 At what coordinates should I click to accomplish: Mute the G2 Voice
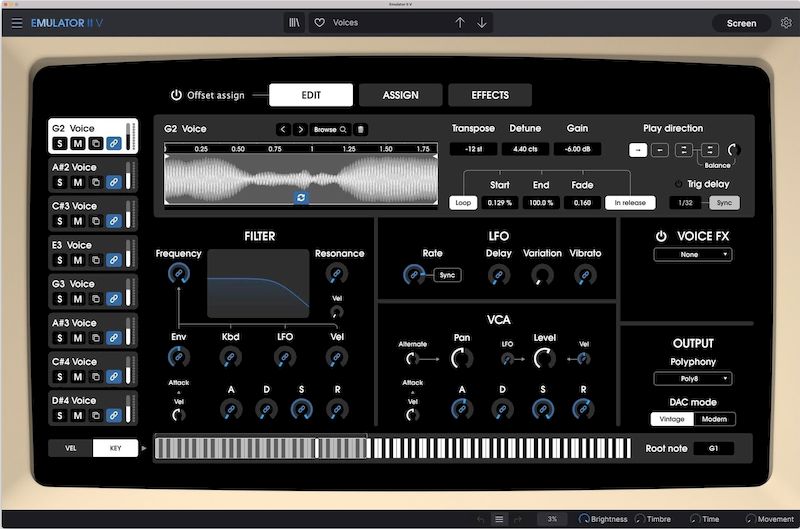(x=78, y=143)
